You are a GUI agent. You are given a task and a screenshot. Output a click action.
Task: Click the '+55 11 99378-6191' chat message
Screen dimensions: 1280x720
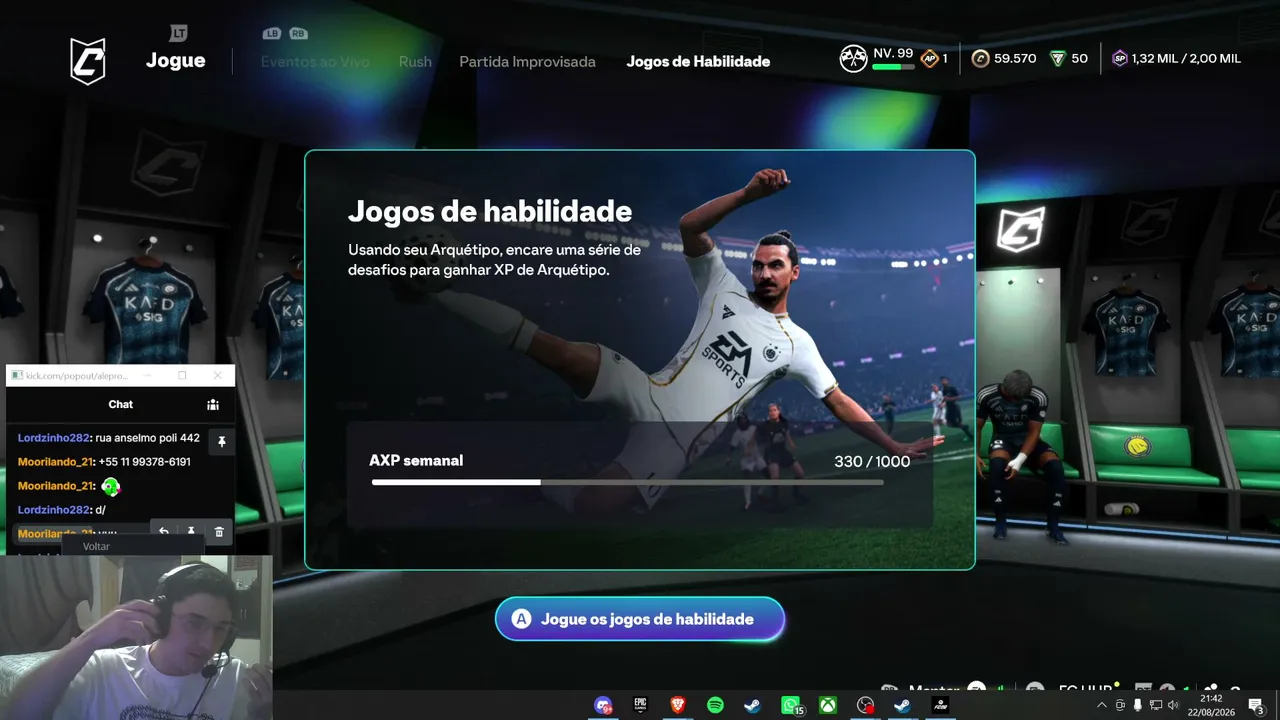144,462
